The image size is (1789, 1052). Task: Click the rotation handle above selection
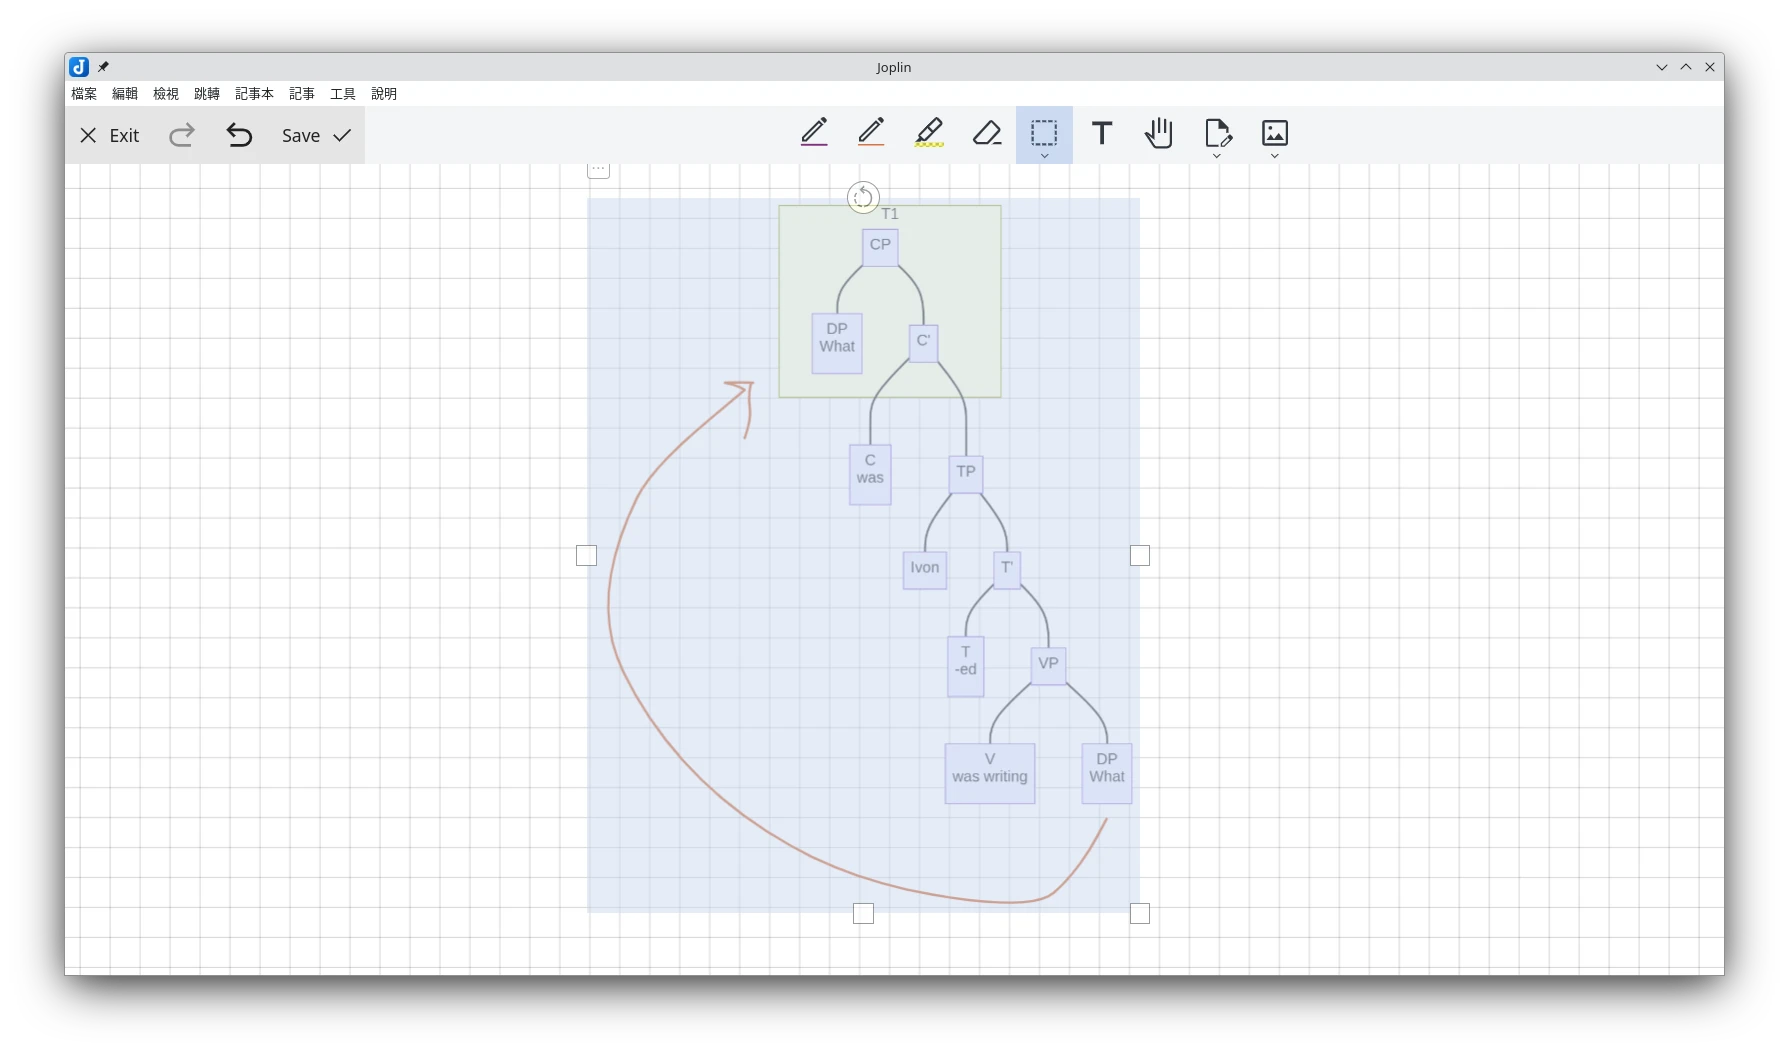click(863, 197)
